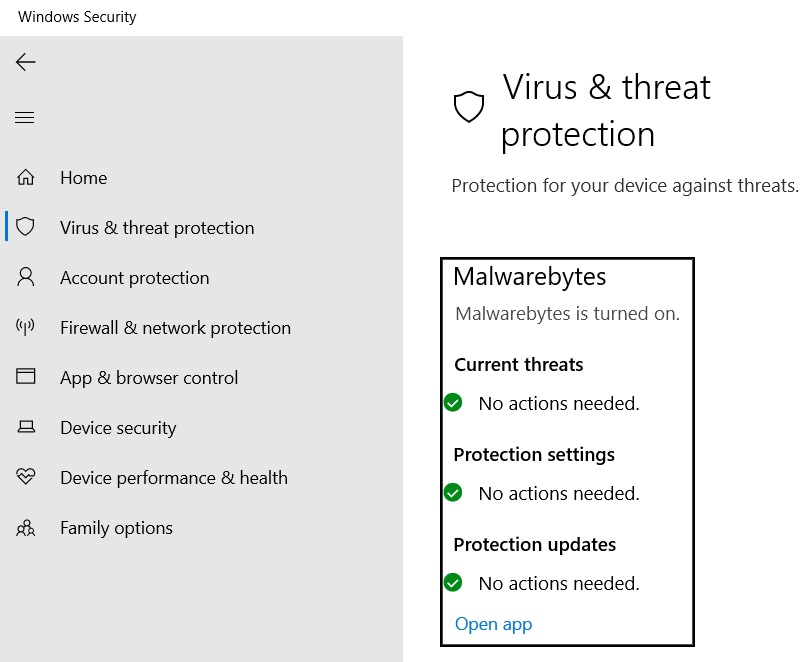This screenshot has height=662, width=808.
Task: Click the Firewall & network antenna icon
Action: click(25, 326)
